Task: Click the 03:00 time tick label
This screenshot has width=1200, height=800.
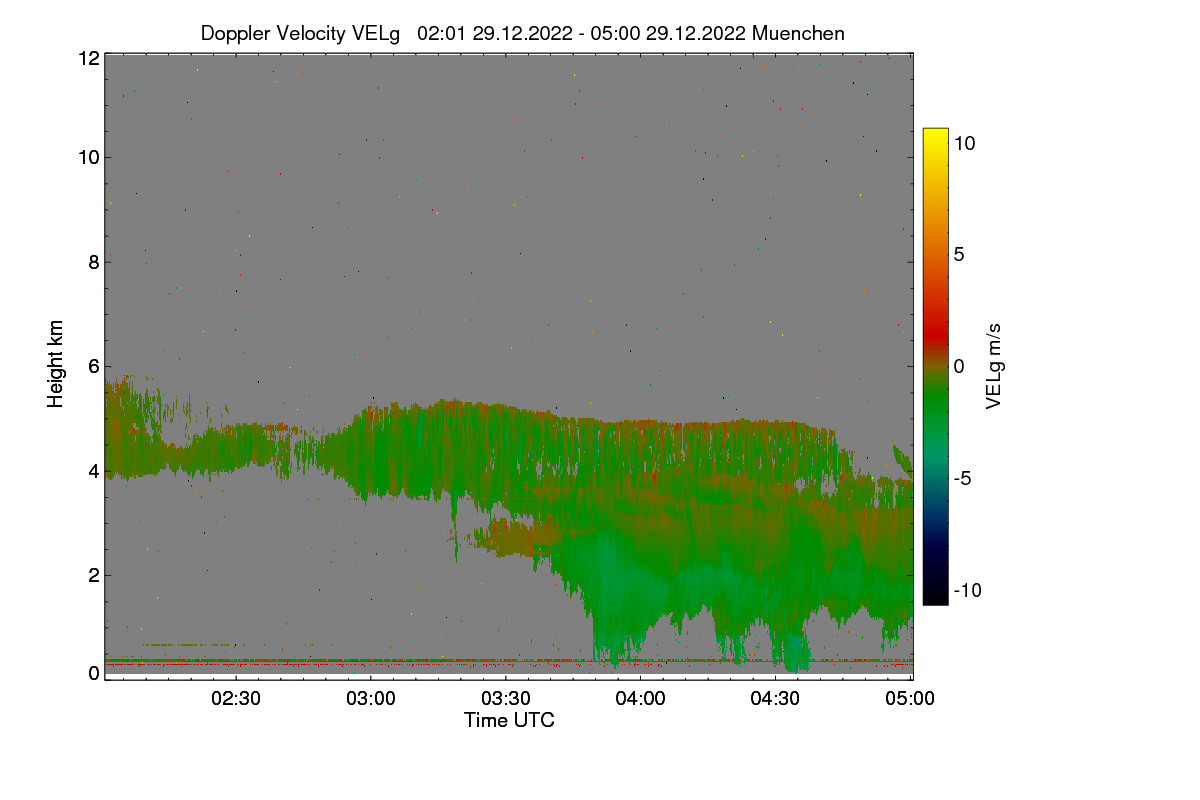Action: (x=372, y=699)
